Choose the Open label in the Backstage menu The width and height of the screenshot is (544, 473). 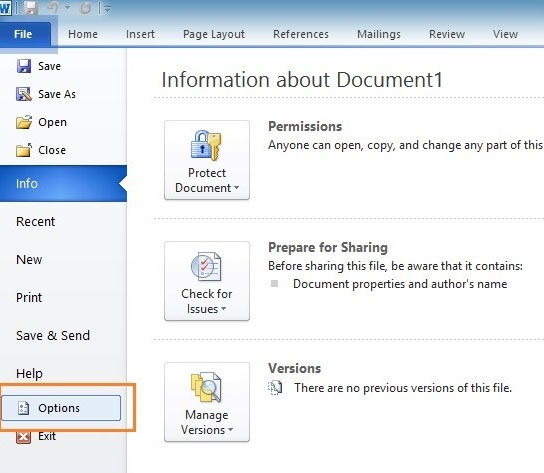(x=52, y=122)
